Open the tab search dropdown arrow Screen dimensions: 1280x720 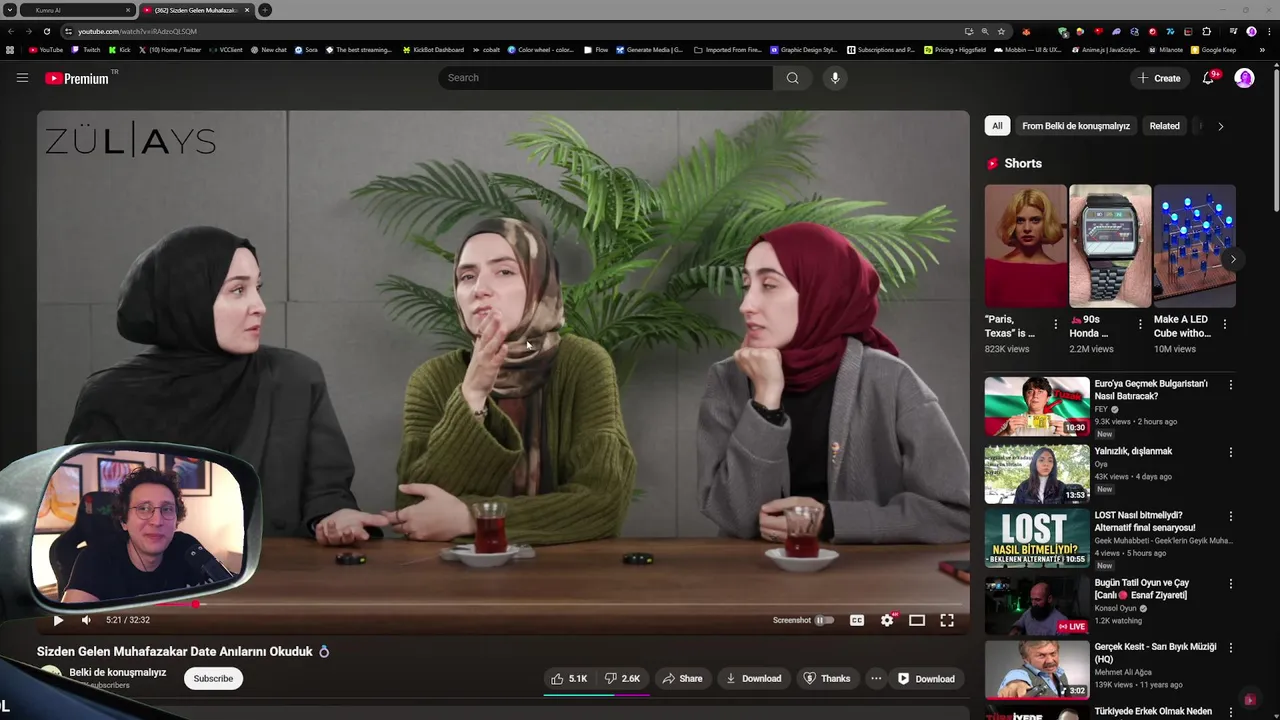(x=9, y=10)
